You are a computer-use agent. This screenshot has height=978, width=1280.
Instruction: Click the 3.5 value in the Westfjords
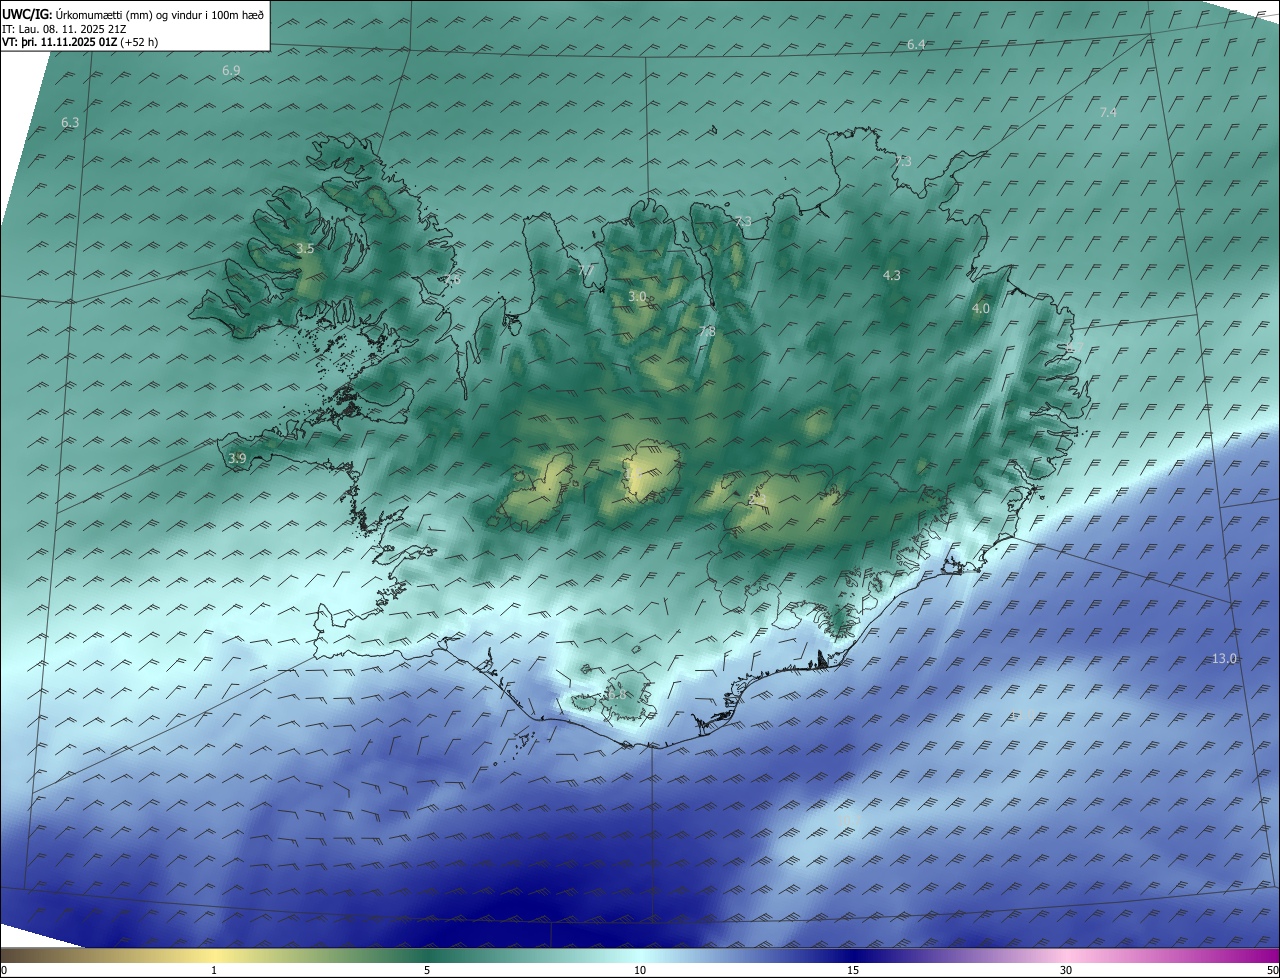tap(306, 249)
